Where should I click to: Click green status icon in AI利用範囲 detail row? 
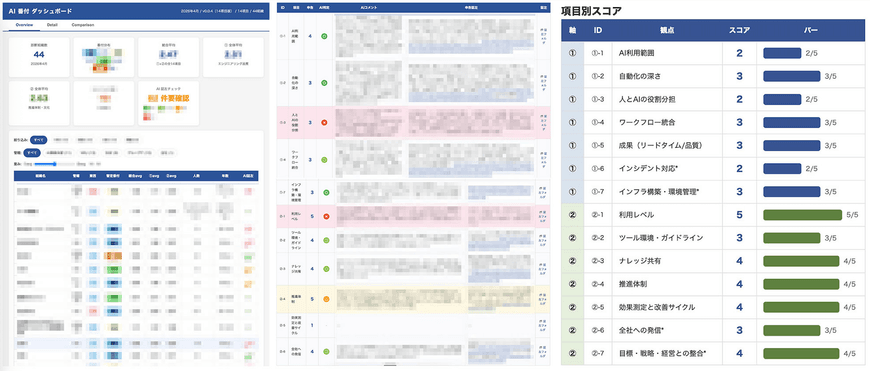[x=324, y=37]
